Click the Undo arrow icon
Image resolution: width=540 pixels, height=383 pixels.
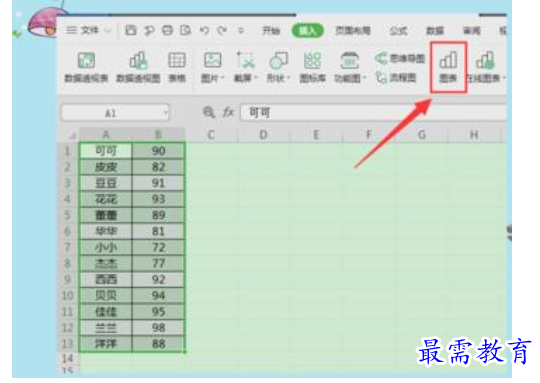pos(204,31)
